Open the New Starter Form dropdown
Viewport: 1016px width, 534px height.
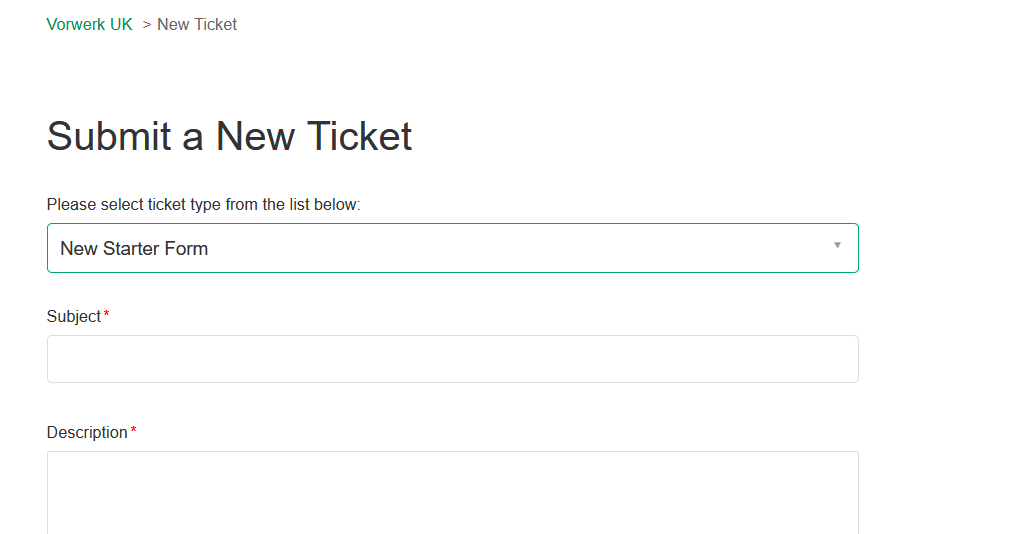452,248
